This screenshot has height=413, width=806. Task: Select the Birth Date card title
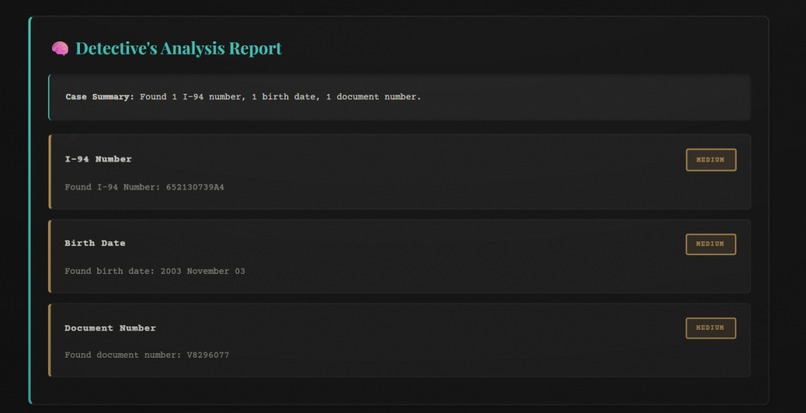coord(95,243)
